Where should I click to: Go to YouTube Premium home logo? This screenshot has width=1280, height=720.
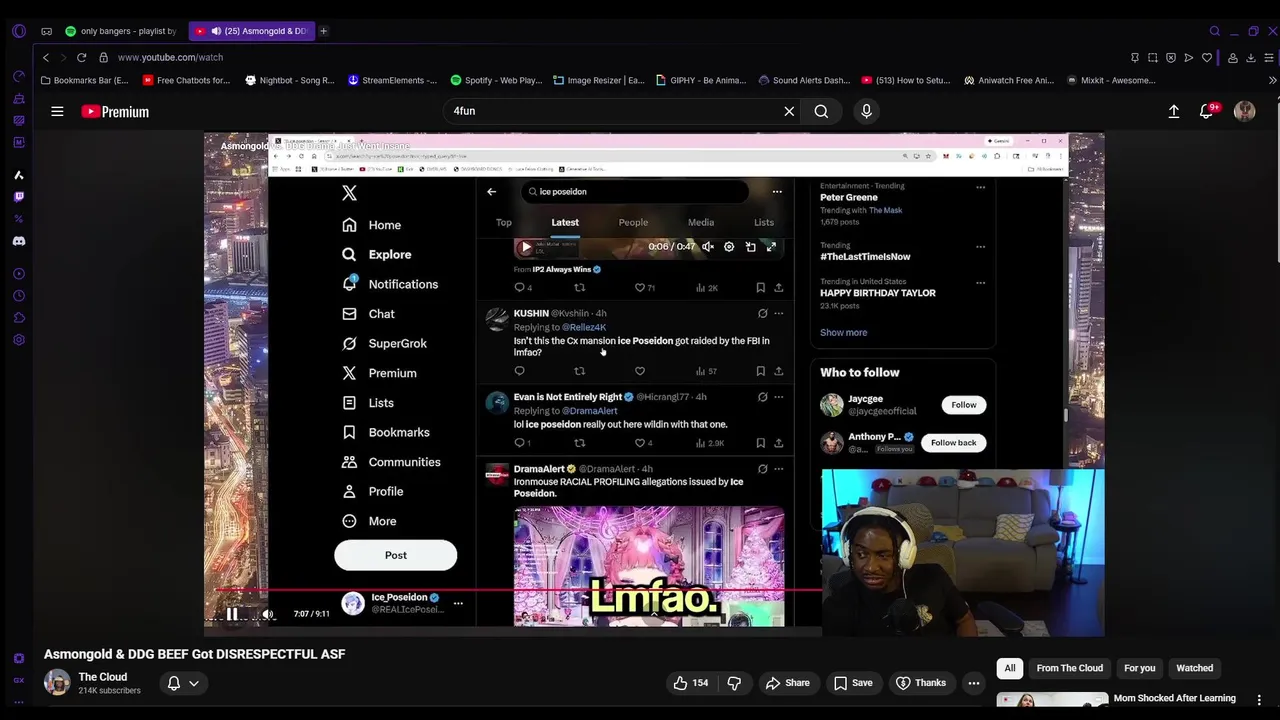(x=115, y=111)
